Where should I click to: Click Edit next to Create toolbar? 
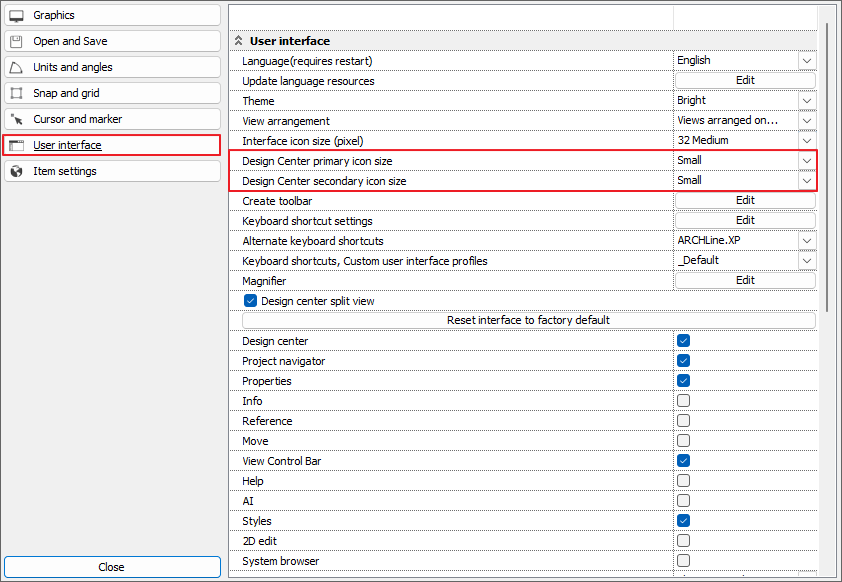tap(745, 200)
